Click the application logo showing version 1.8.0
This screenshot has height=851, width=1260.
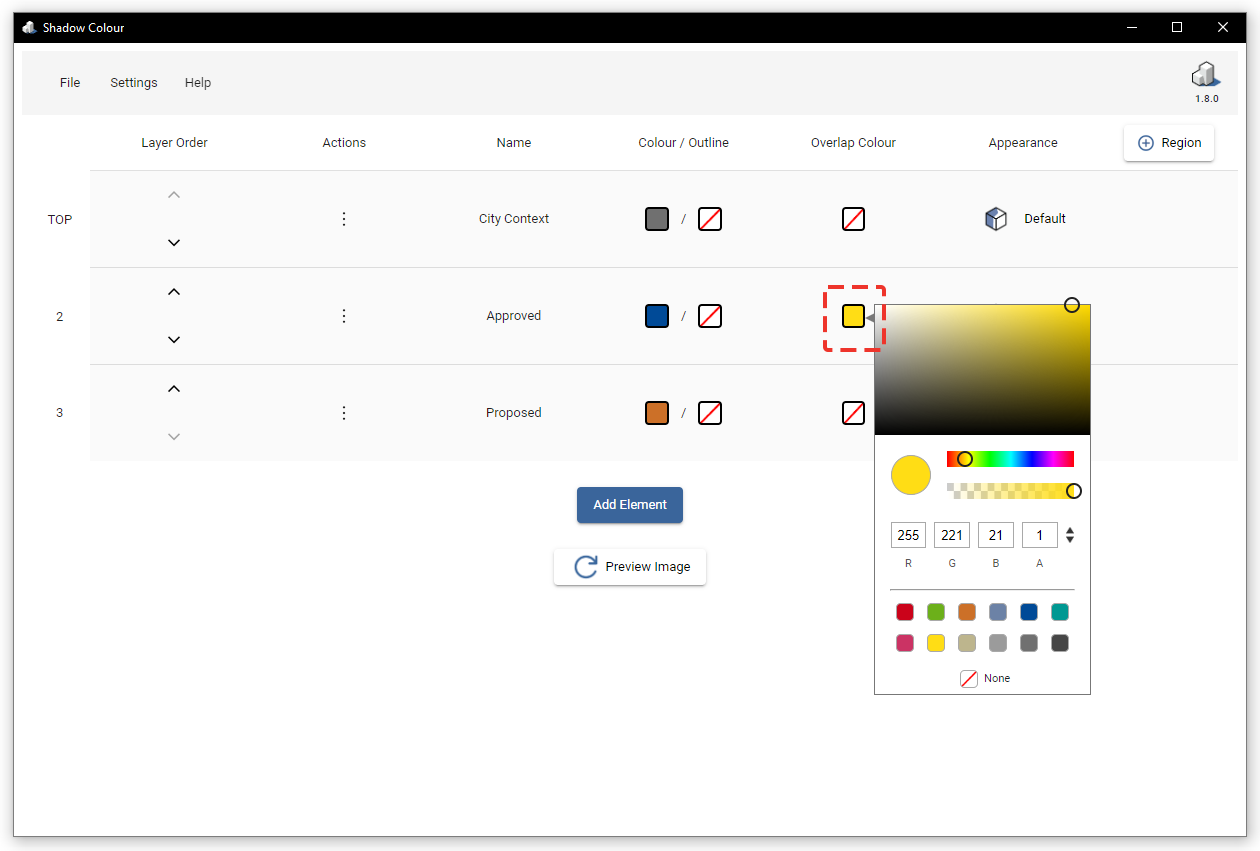coord(1205,74)
